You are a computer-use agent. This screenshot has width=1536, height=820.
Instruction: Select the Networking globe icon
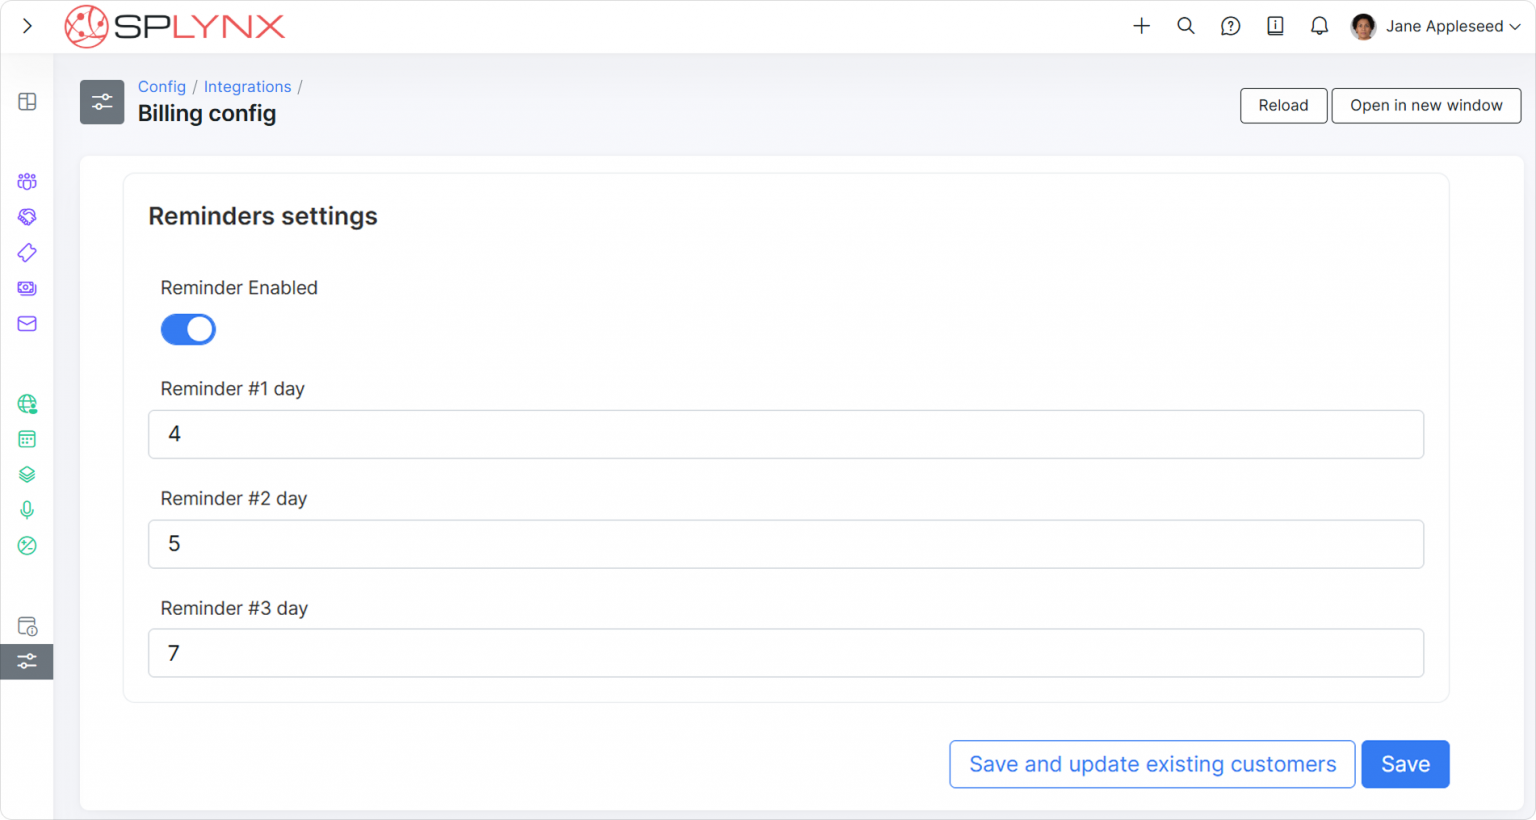click(x=26, y=404)
